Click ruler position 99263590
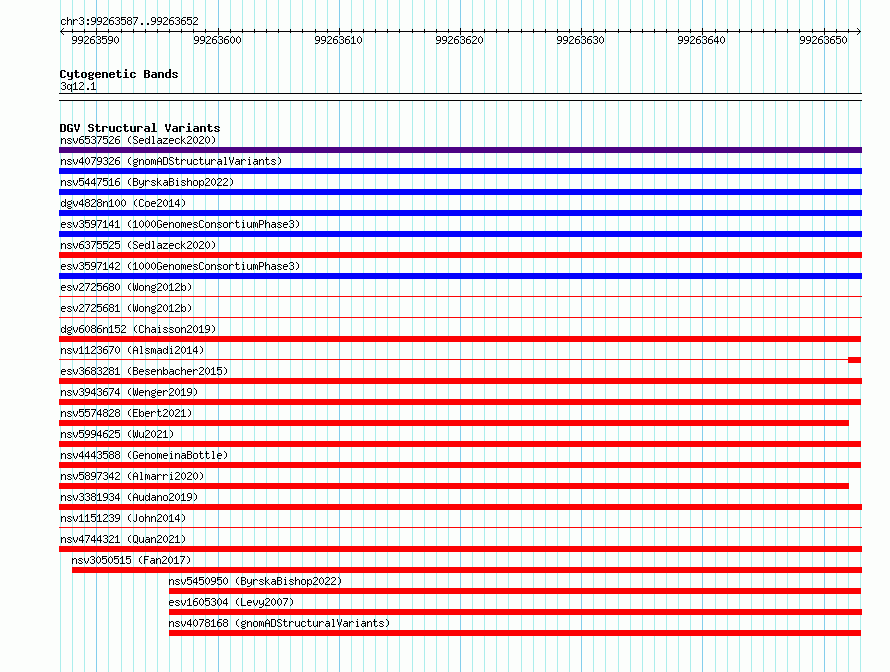The image size is (890, 672). point(95,40)
